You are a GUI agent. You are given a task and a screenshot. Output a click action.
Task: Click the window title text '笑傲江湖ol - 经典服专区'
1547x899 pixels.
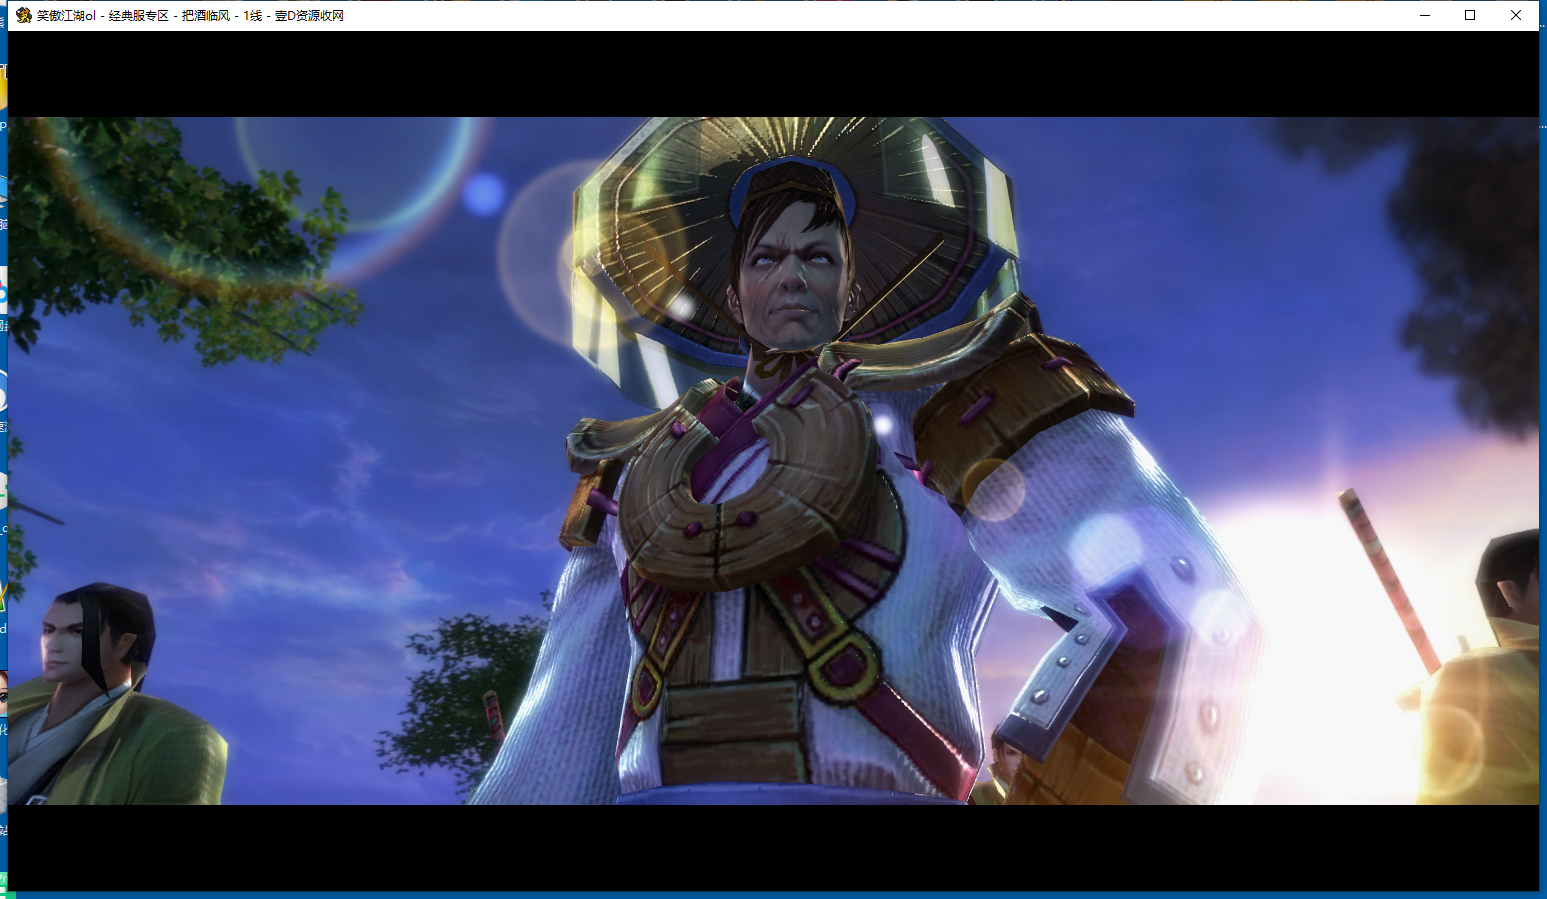[x=103, y=16]
